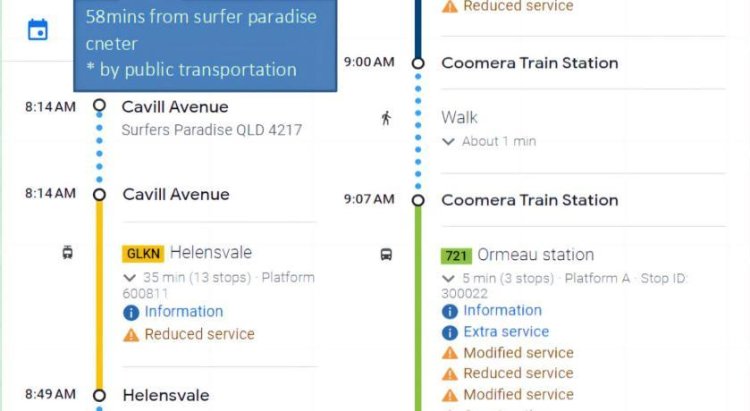Click the first Modified service warning icon

click(x=450, y=353)
